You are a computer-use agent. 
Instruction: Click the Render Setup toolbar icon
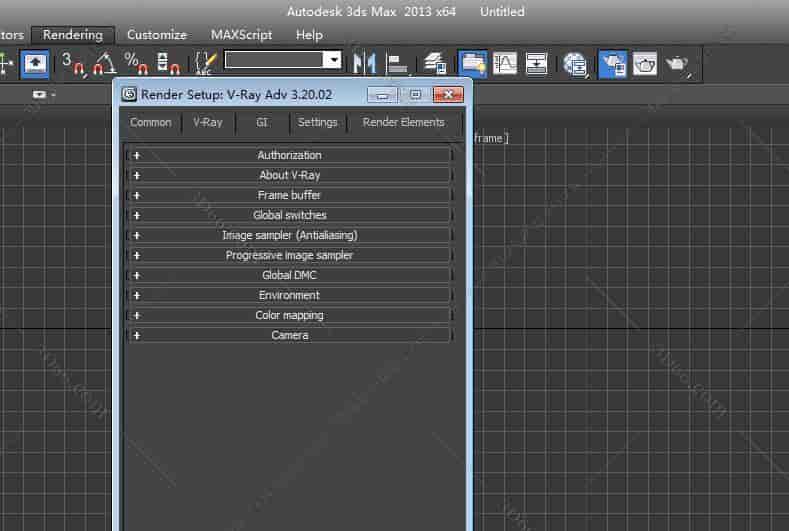point(610,63)
